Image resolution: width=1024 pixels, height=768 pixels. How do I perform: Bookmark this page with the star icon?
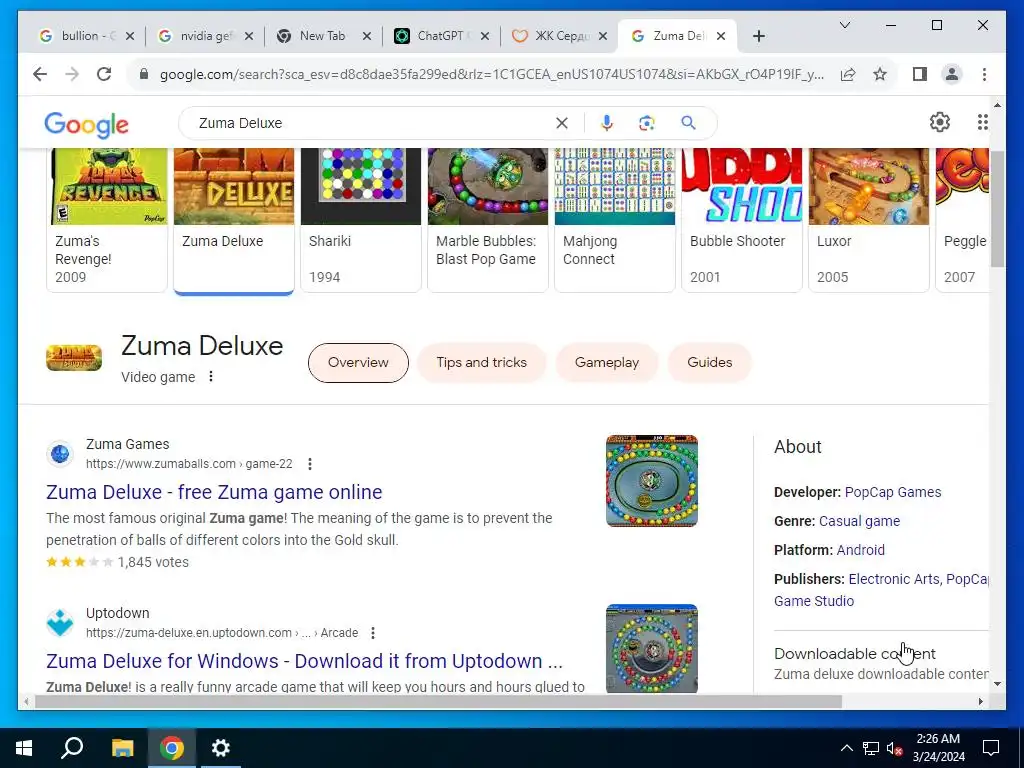880,74
